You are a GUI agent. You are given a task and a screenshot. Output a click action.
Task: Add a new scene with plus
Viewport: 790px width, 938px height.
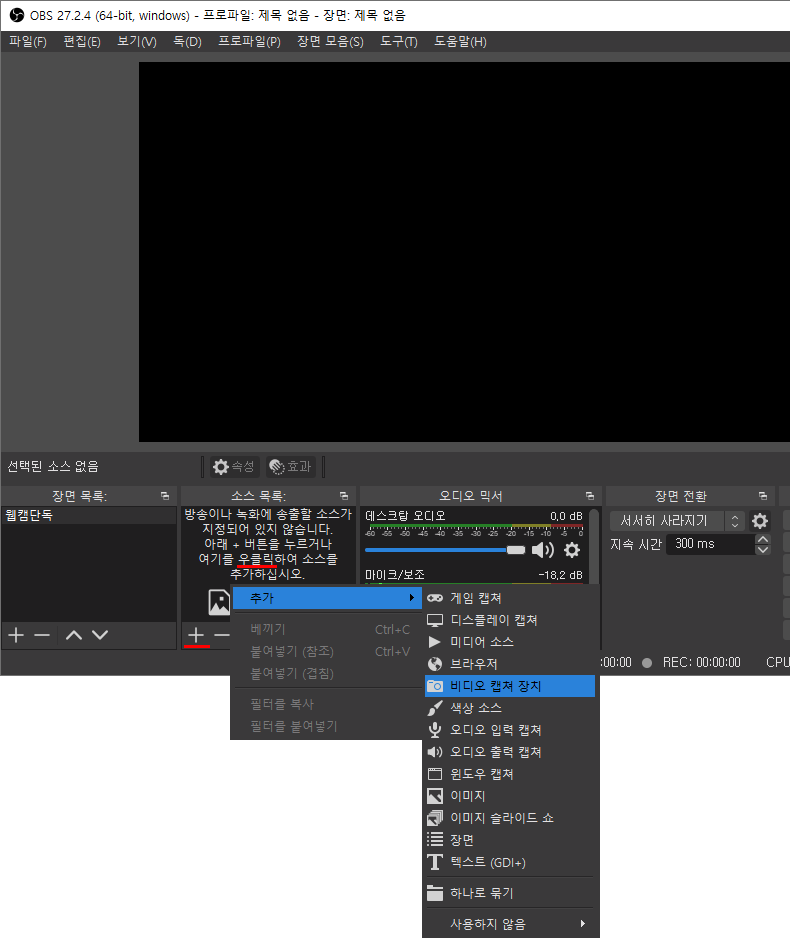coord(16,635)
